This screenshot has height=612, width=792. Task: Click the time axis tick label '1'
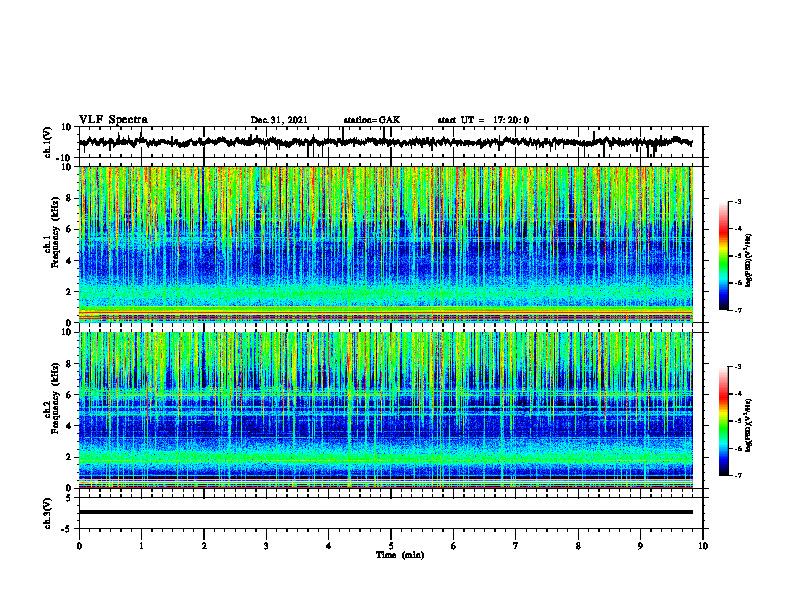(x=141, y=546)
